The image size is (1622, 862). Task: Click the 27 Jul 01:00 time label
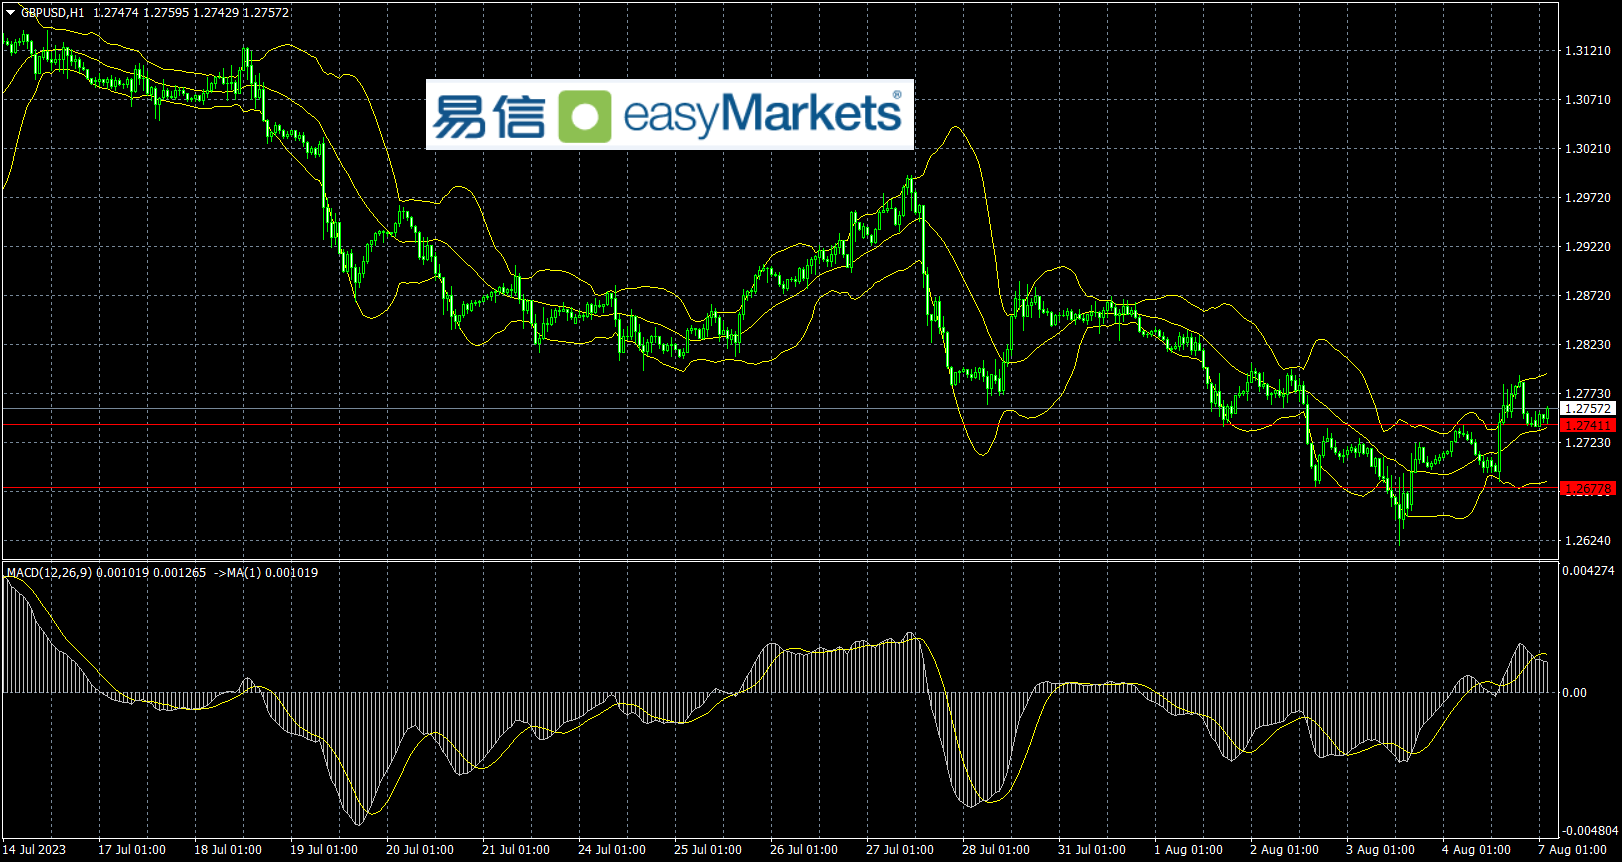[x=900, y=850]
